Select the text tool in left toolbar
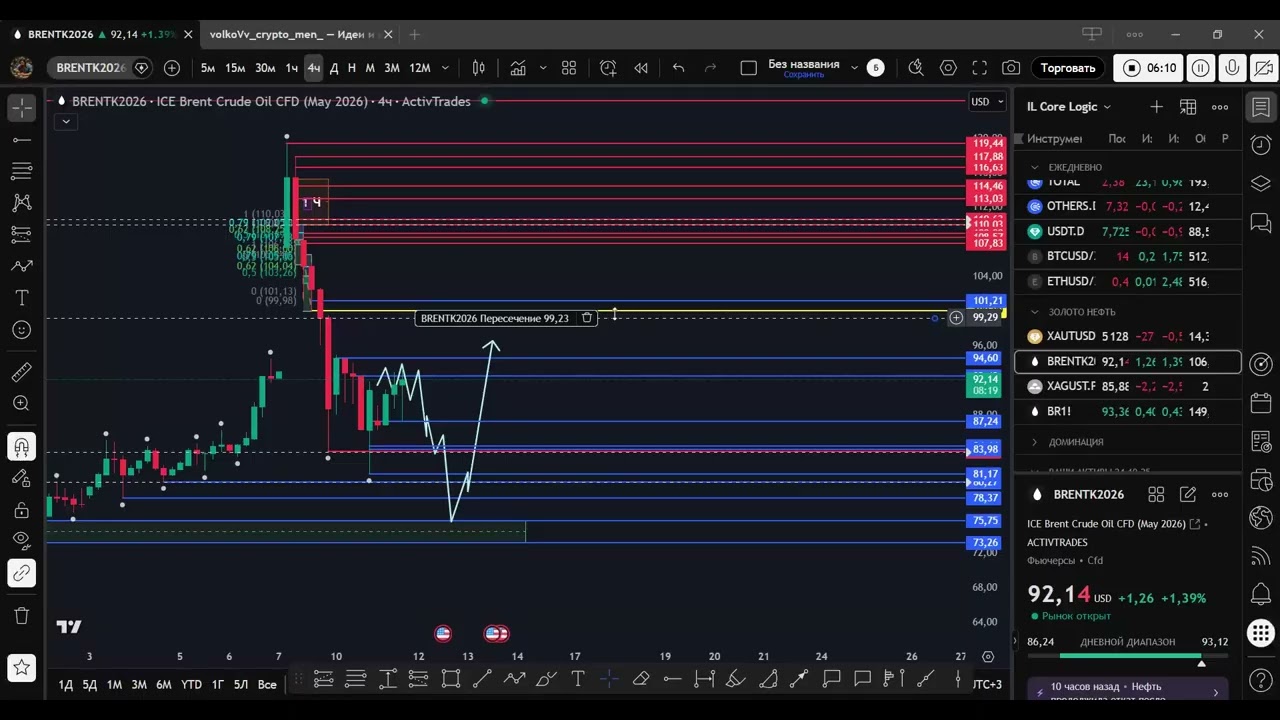 tap(21, 298)
